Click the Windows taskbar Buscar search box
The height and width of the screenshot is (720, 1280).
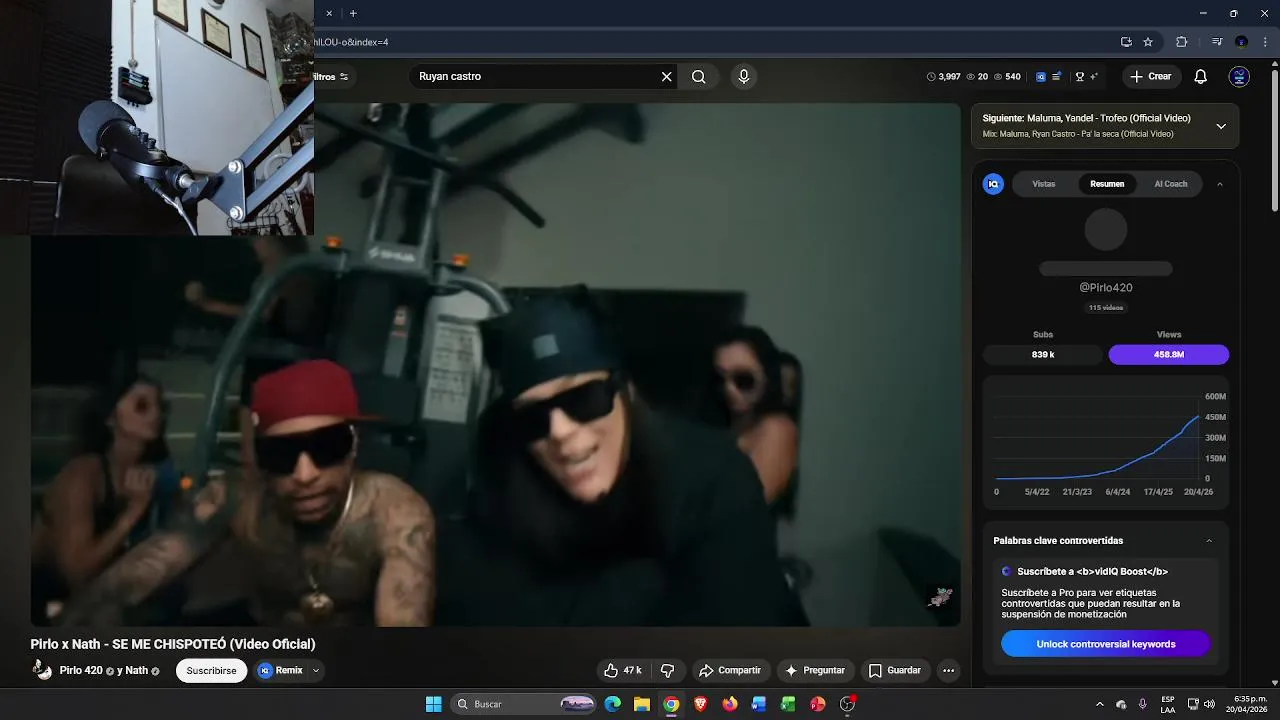[525, 704]
